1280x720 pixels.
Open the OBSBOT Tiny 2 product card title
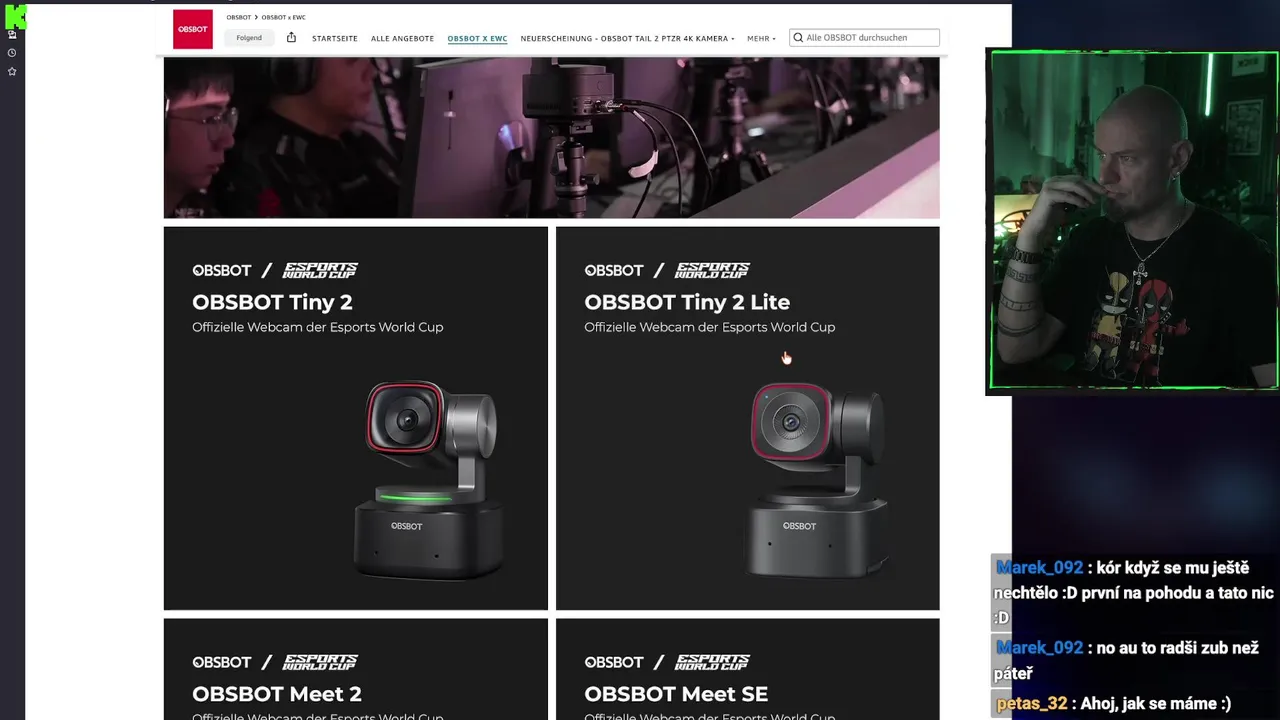click(272, 302)
